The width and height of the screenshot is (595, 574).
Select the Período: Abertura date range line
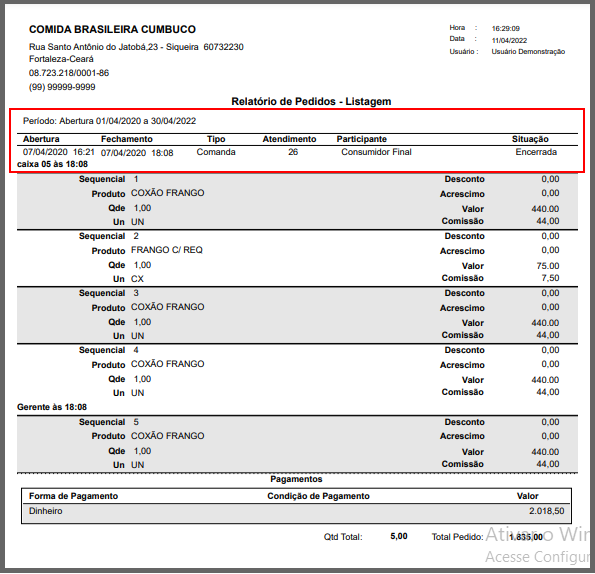[x=109, y=121]
